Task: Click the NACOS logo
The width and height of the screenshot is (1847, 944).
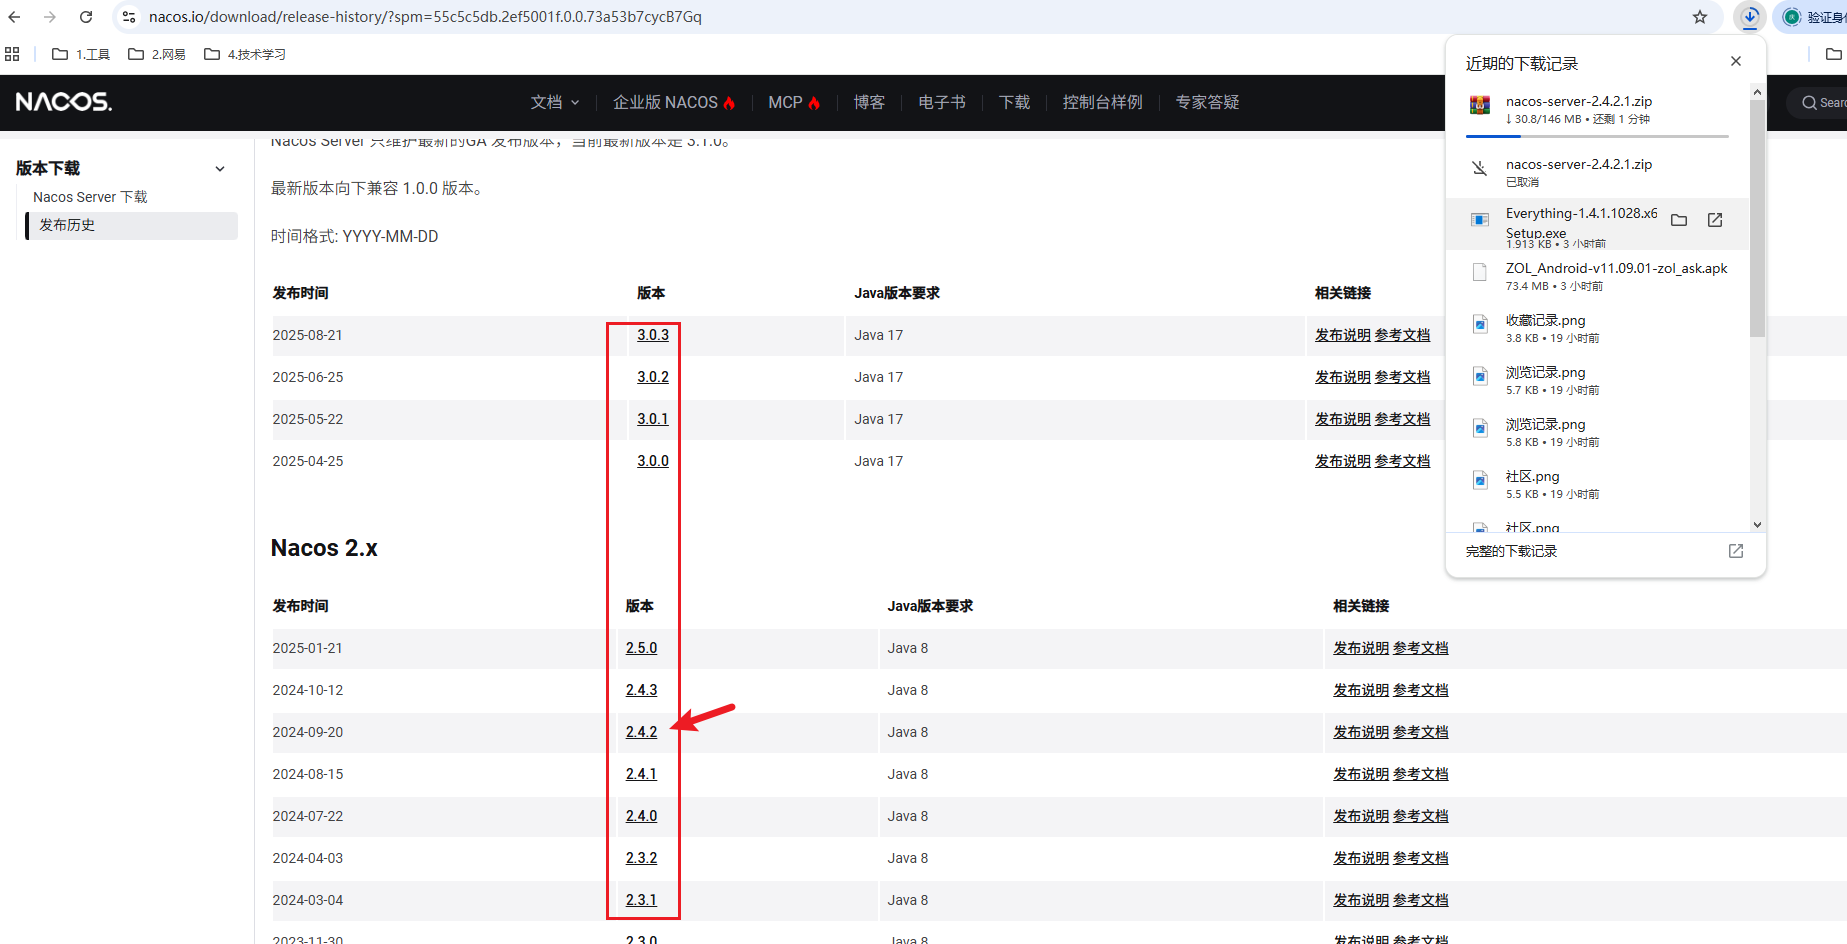Action: click(x=64, y=102)
